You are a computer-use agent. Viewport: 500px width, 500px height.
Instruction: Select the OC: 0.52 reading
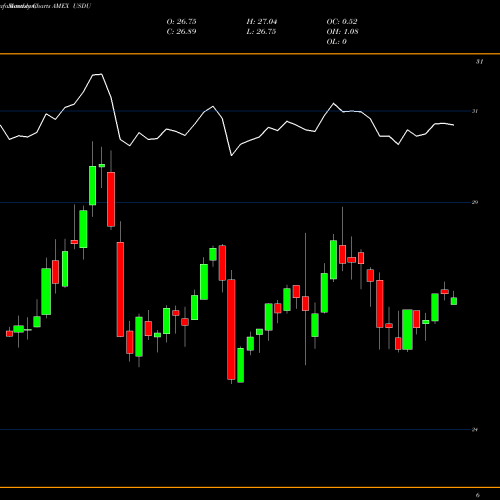pos(342,22)
